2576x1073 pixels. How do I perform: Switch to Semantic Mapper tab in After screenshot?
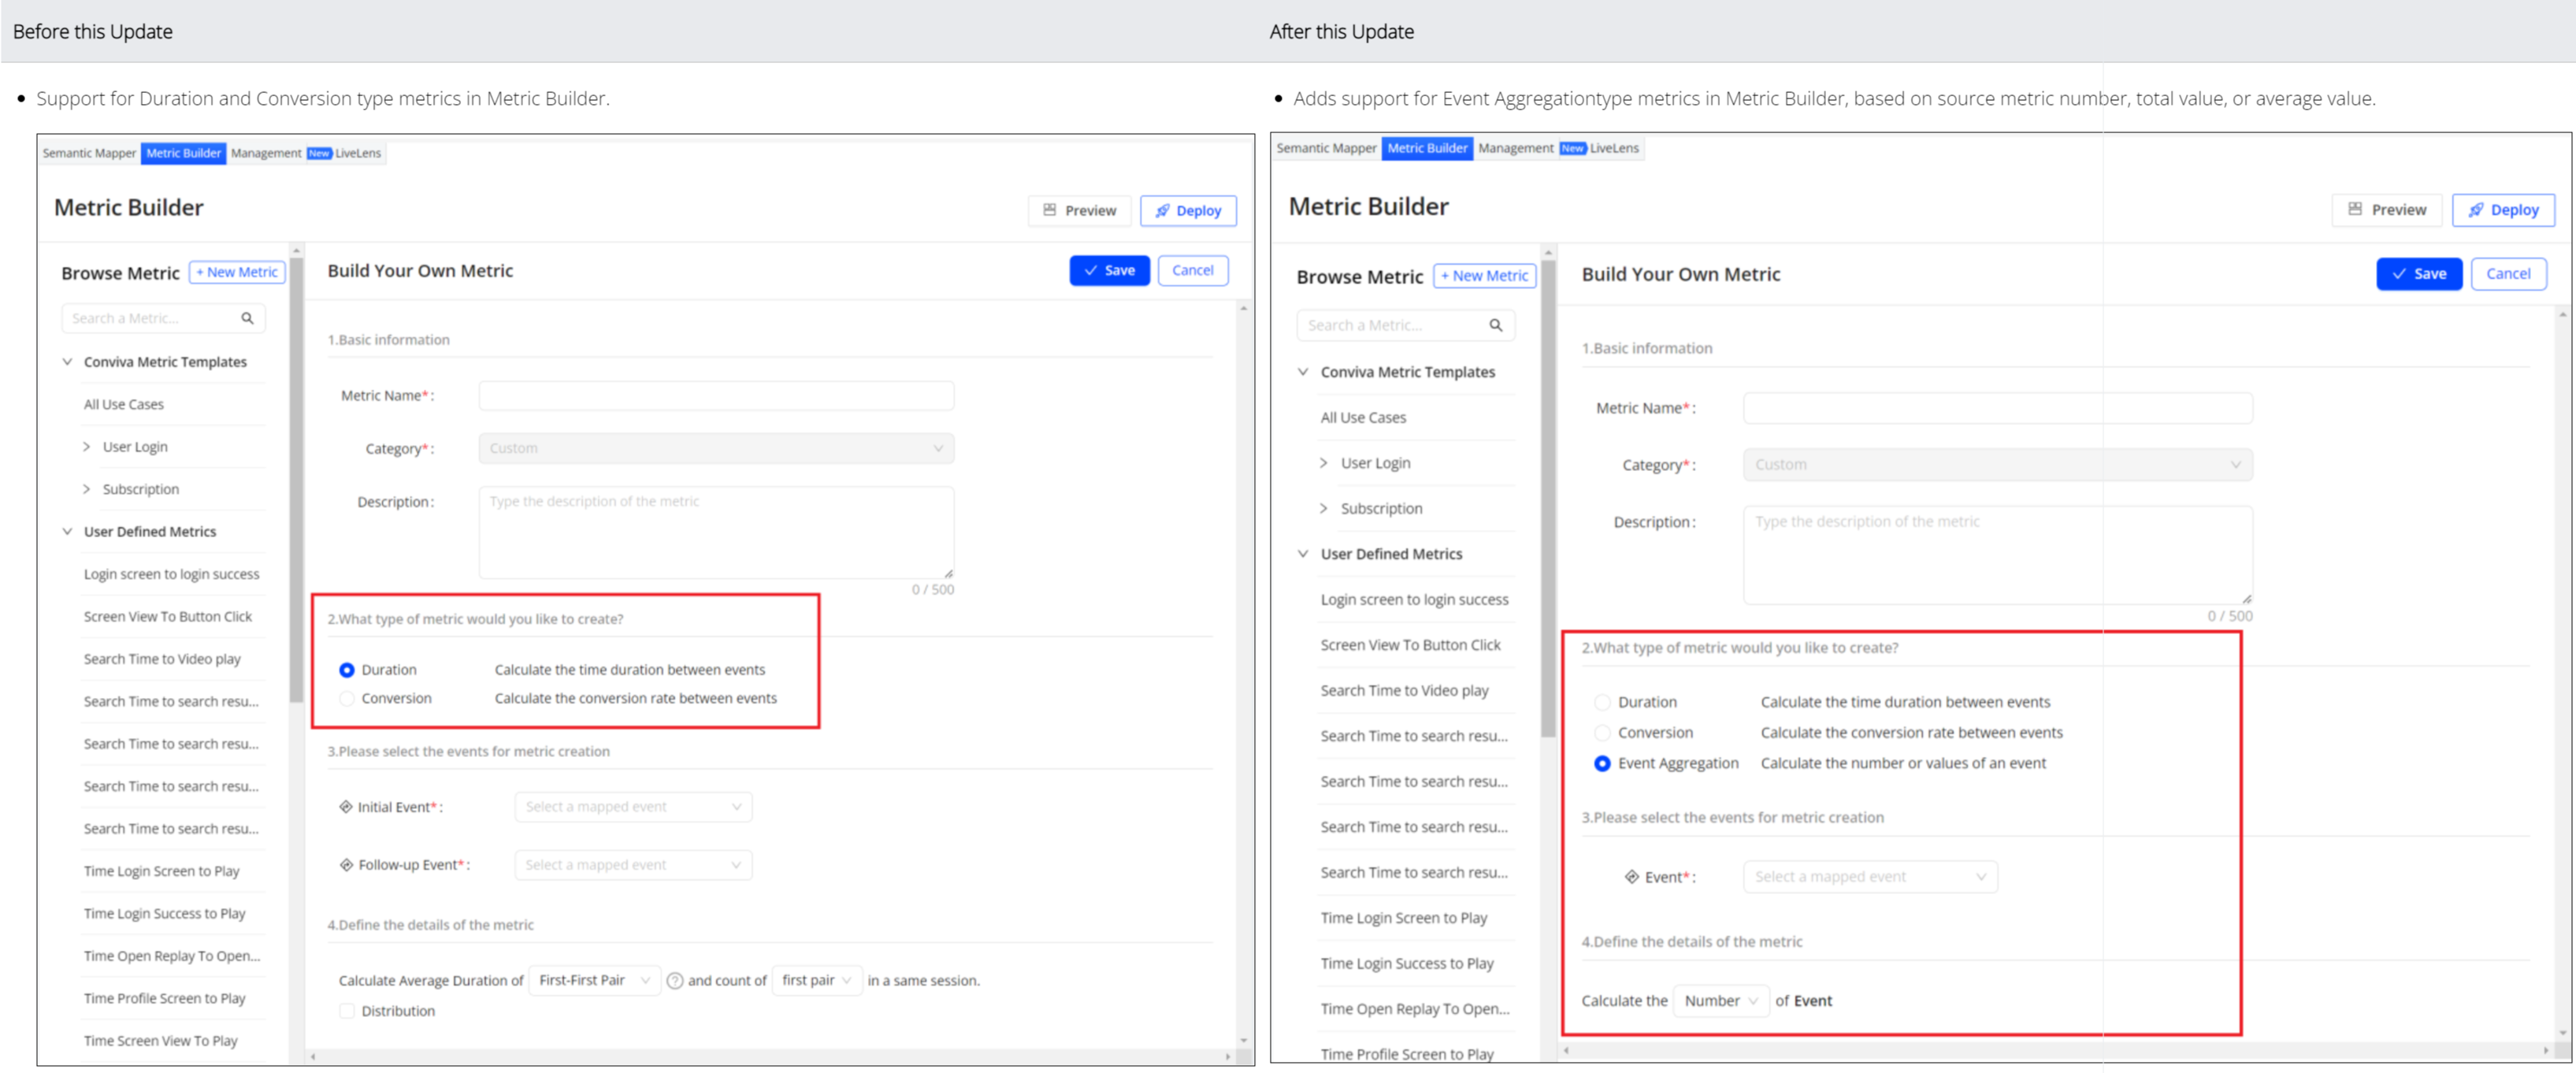pyautogui.click(x=1326, y=148)
